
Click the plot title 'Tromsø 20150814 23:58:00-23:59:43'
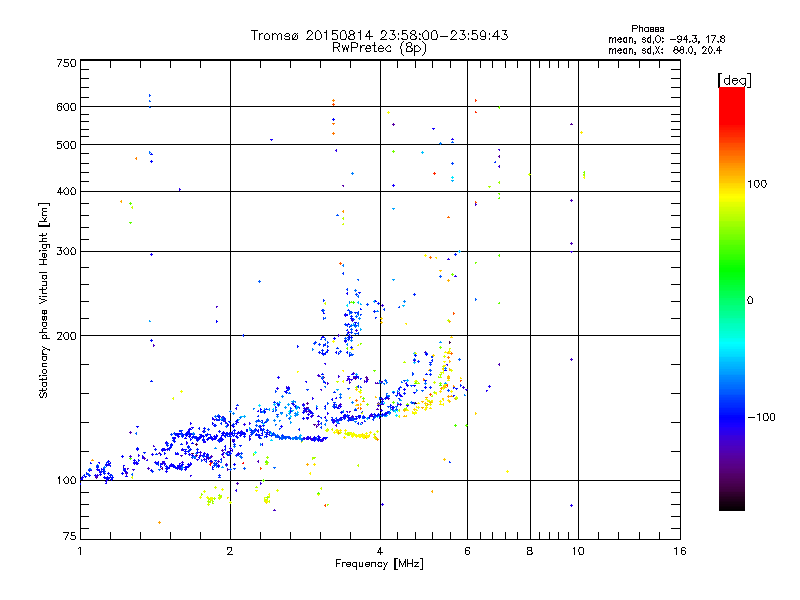click(379, 35)
